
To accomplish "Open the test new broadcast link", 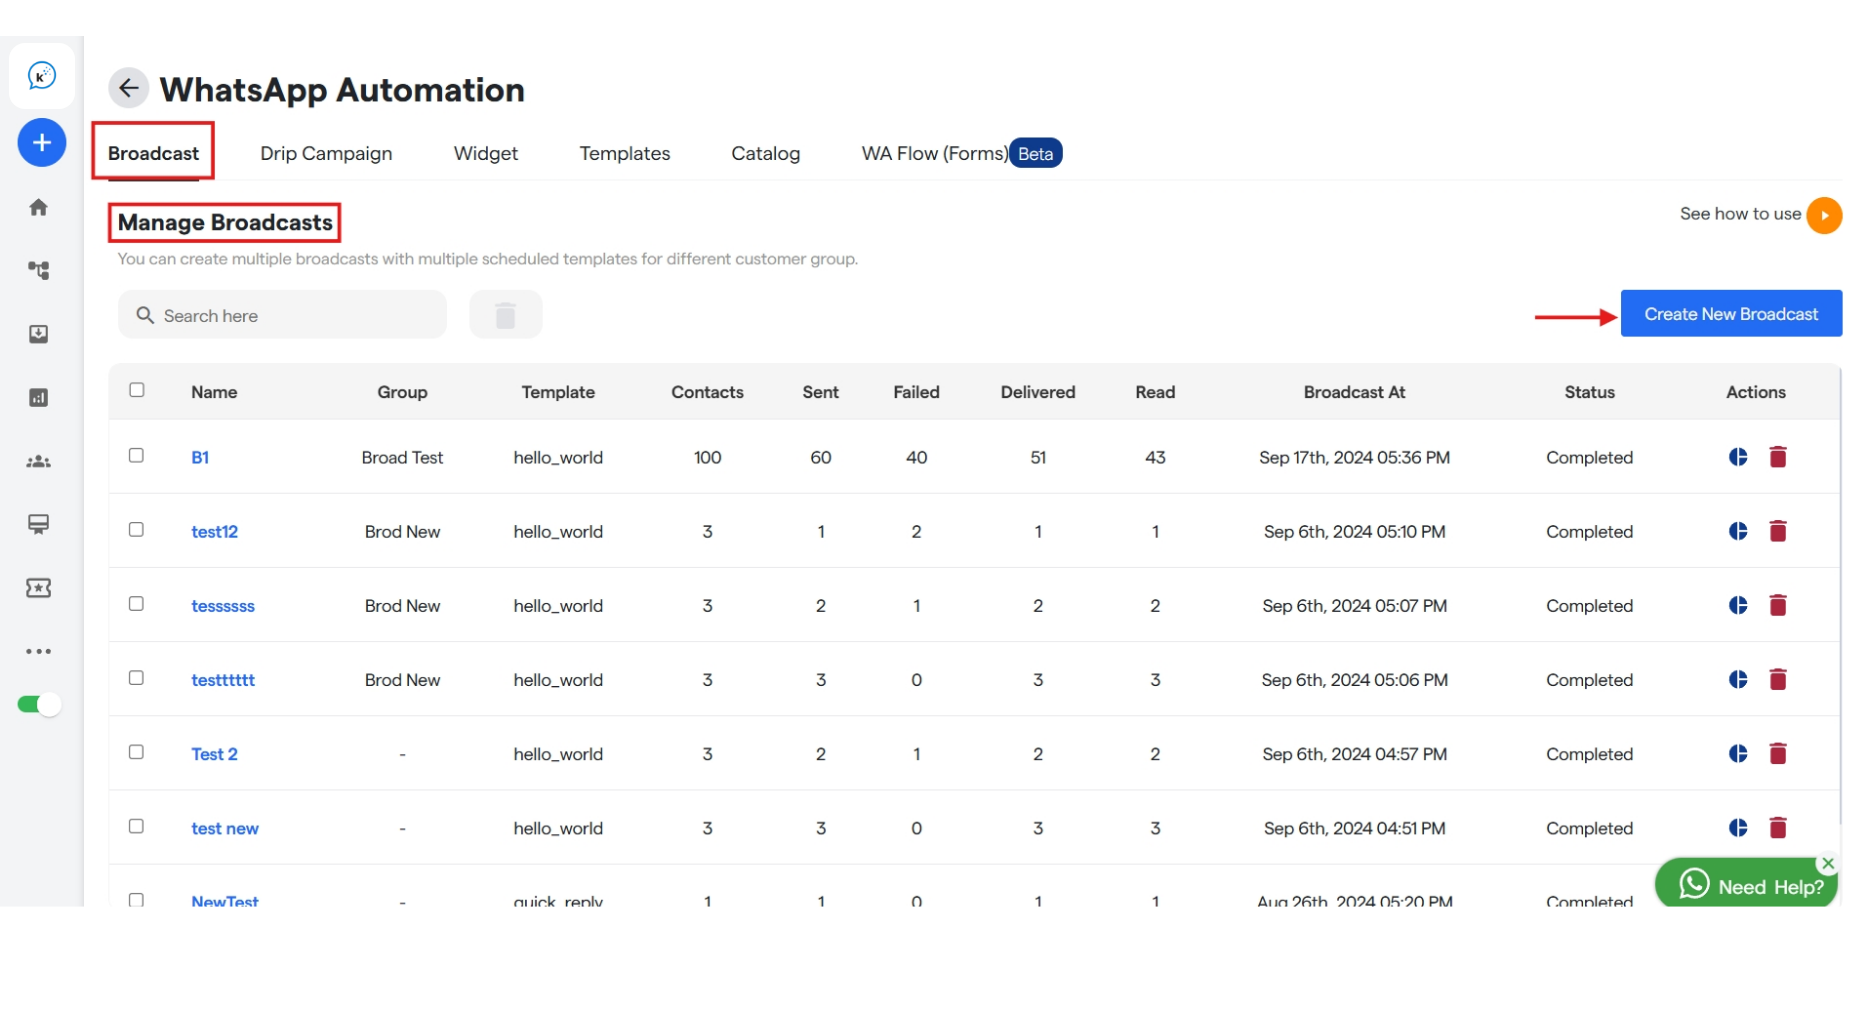I will coord(225,828).
